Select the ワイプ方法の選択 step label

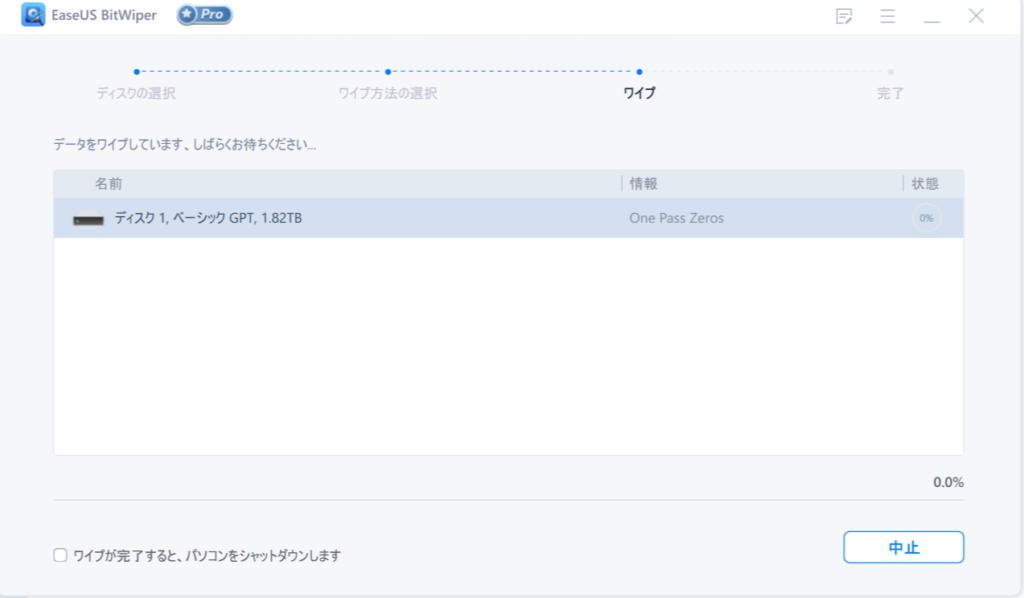tap(387, 94)
